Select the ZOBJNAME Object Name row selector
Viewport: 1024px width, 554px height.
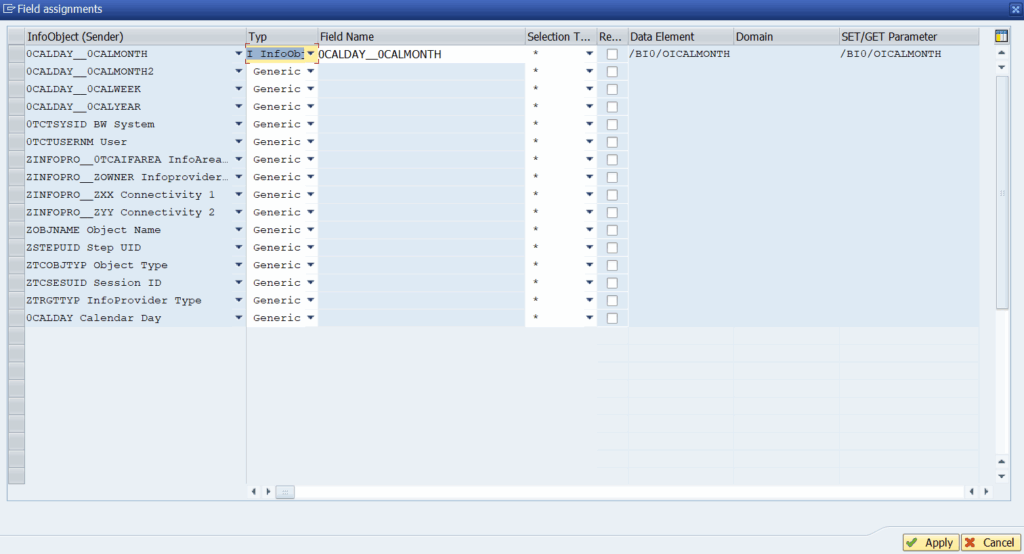click(x=16, y=231)
